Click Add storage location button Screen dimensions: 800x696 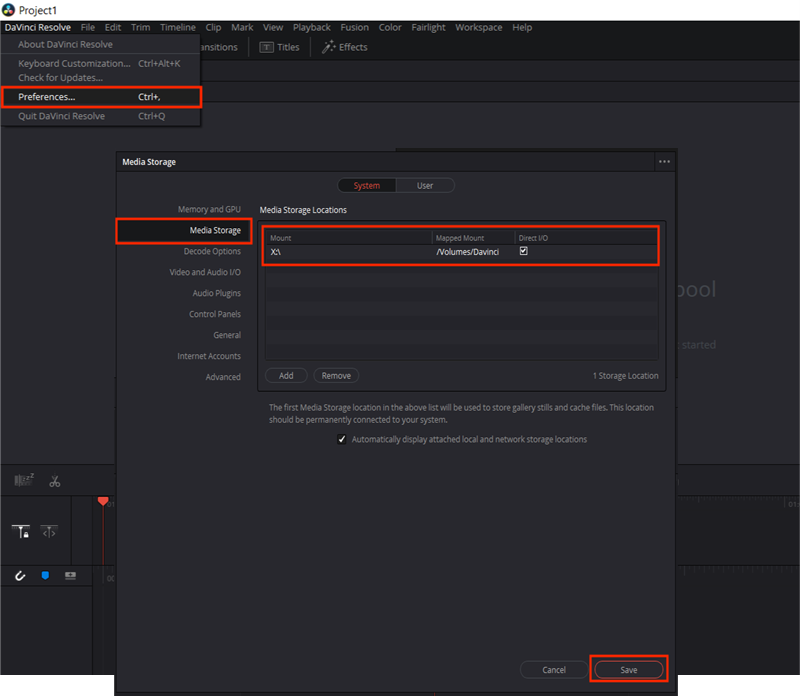click(286, 376)
